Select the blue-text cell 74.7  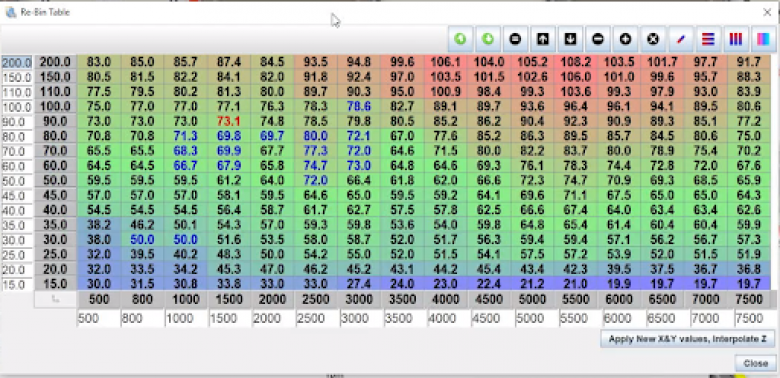pos(316,166)
